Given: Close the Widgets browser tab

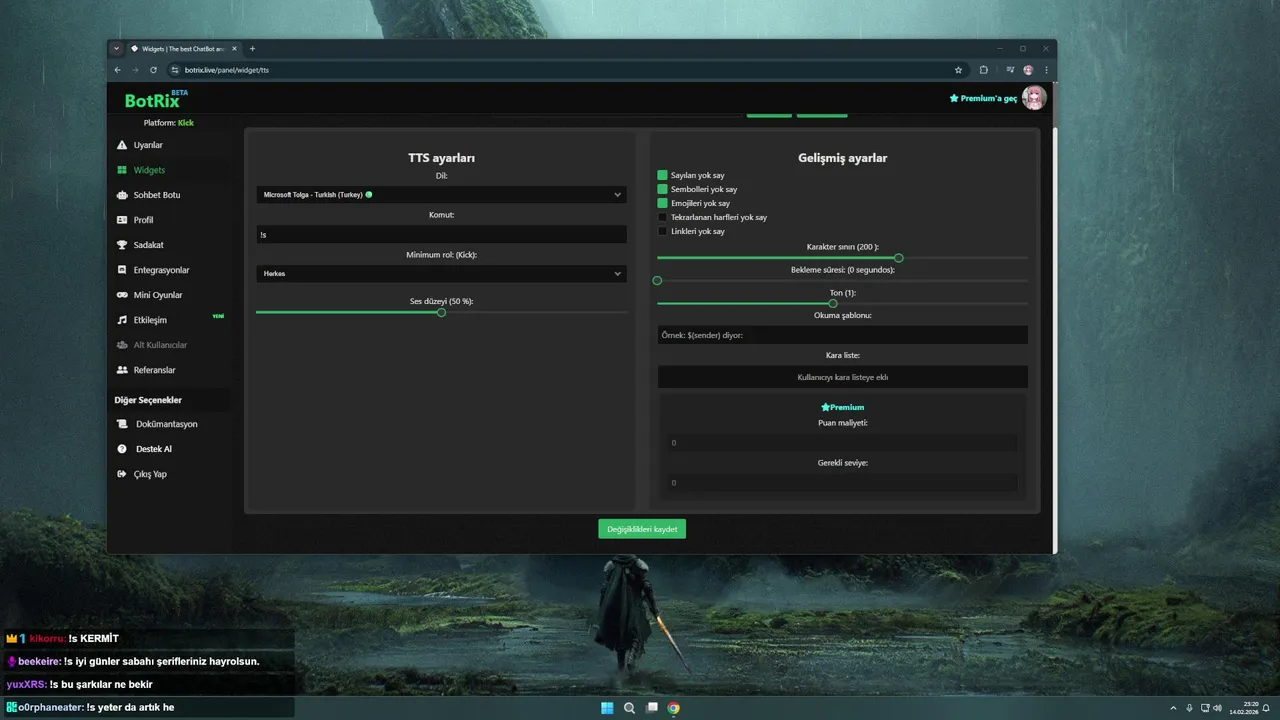Looking at the screenshot, I should tap(234, 48).
